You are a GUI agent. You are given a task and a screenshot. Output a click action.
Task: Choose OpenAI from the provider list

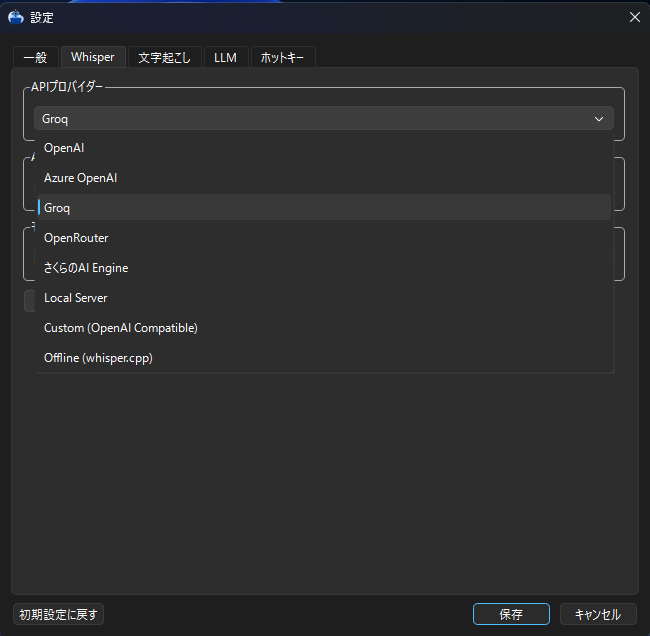pyautogui.click(x=65, y=148)
